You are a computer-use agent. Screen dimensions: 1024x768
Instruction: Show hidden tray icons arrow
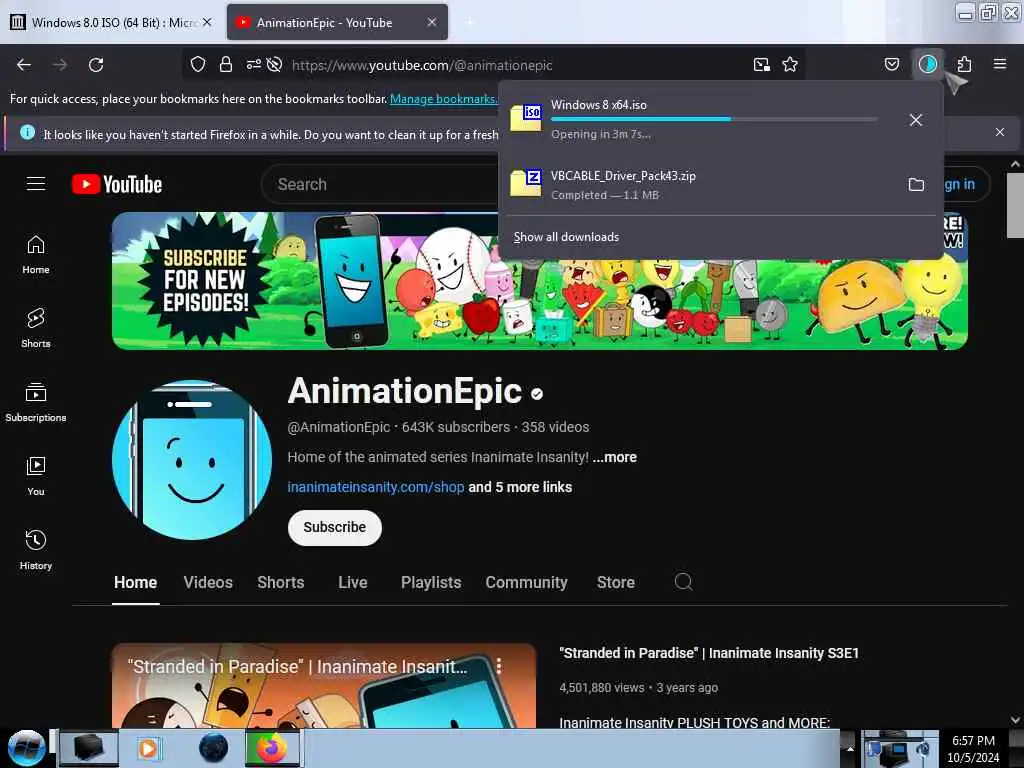[850, 748]
